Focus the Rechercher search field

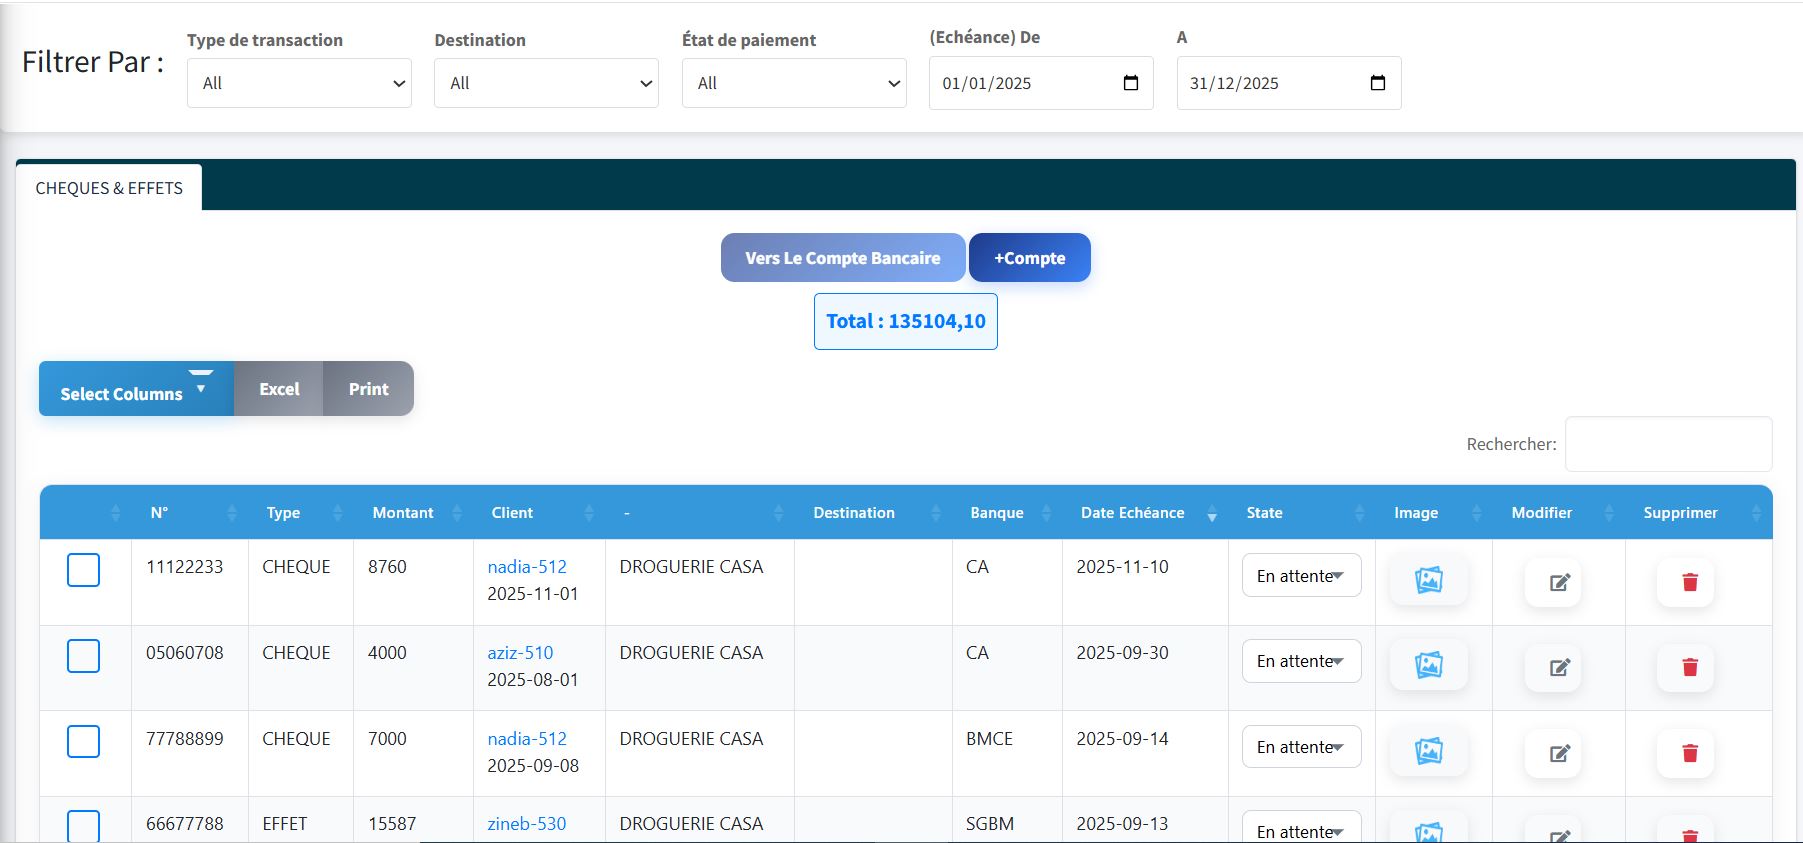[x=1668, y=444]
